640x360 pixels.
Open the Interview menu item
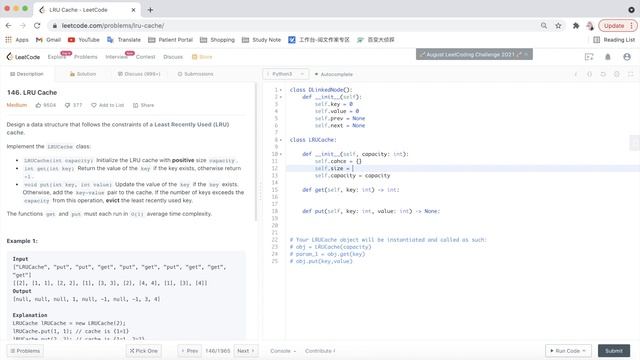pyautogui.click(x=116, y=57)
